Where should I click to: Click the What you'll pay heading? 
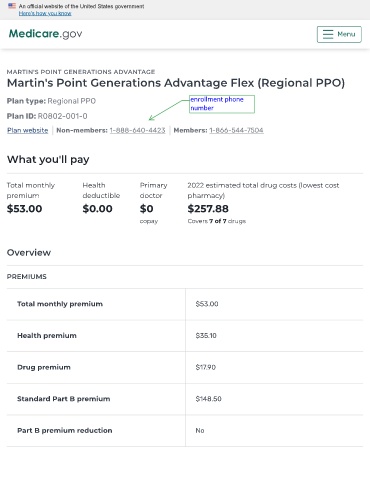48,159
